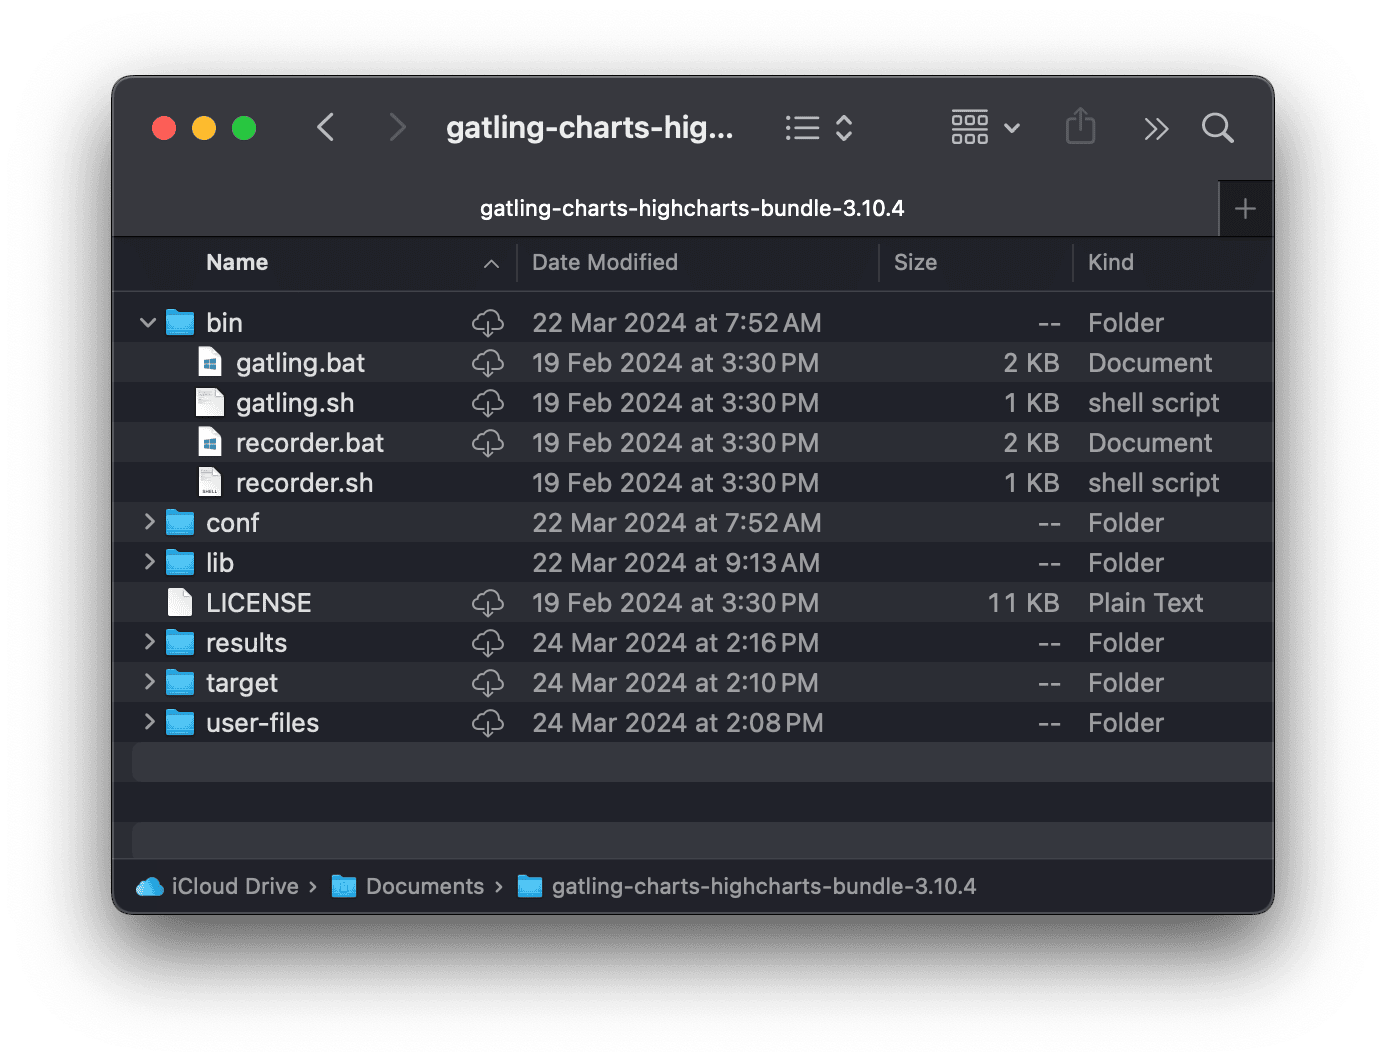Open Finder search magnifier

(x=1217, y=128)
